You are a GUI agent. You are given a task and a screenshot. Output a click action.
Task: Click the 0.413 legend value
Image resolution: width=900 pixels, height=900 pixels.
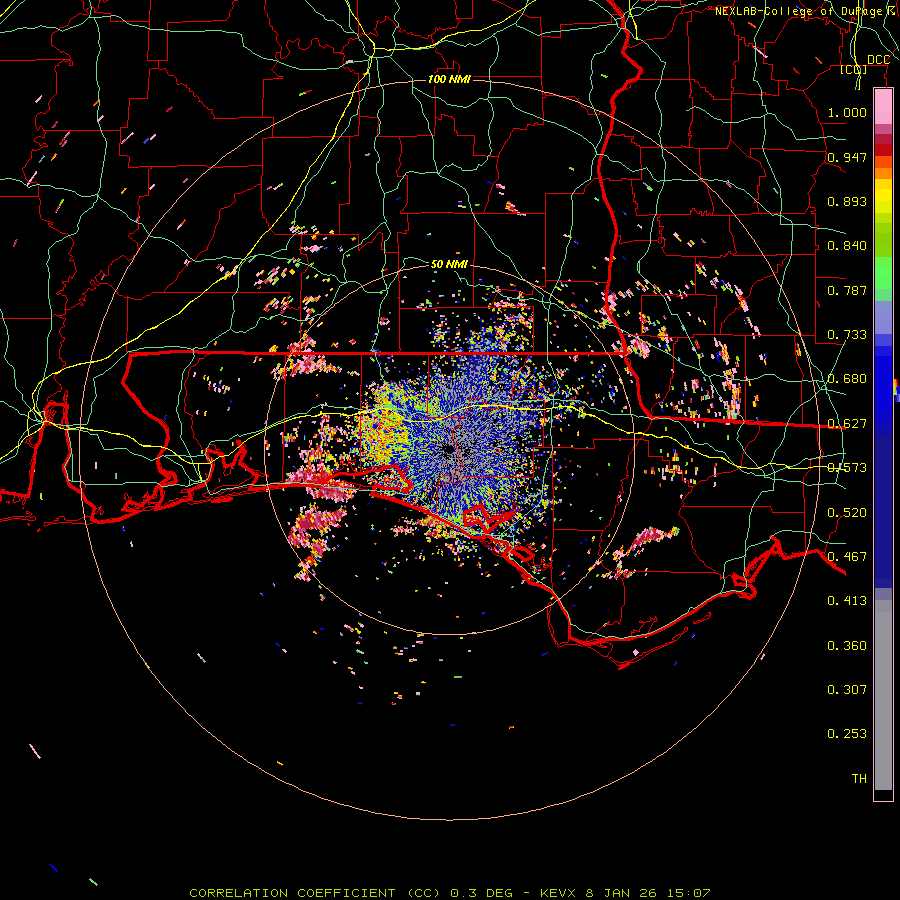(x=847, y=601)
